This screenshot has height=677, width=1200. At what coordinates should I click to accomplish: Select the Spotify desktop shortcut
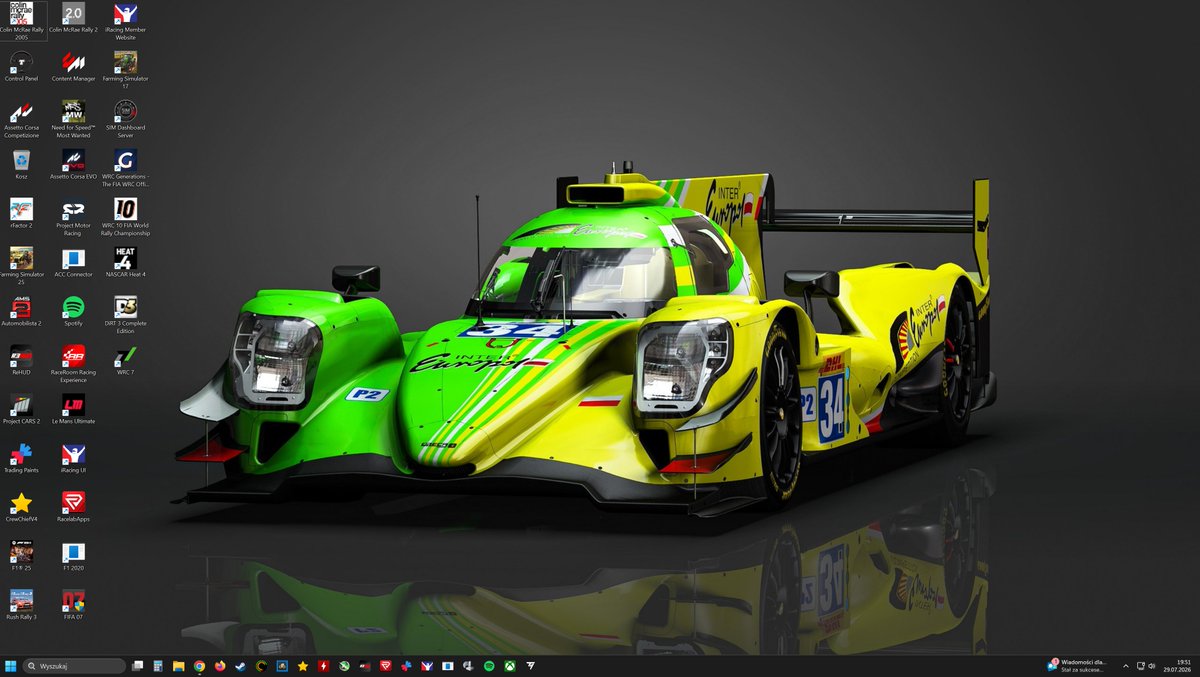pos(73,312)
